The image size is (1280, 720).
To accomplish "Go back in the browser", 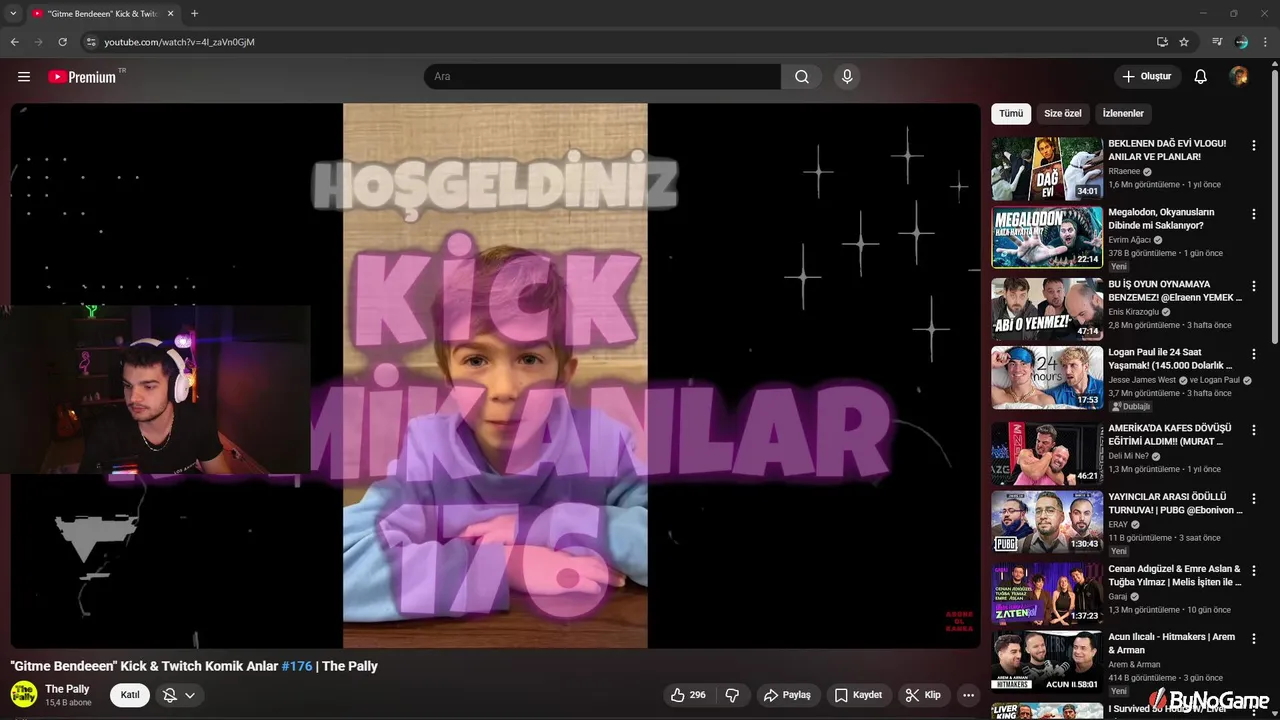I will pyautogui.click(x=15, y=42).
